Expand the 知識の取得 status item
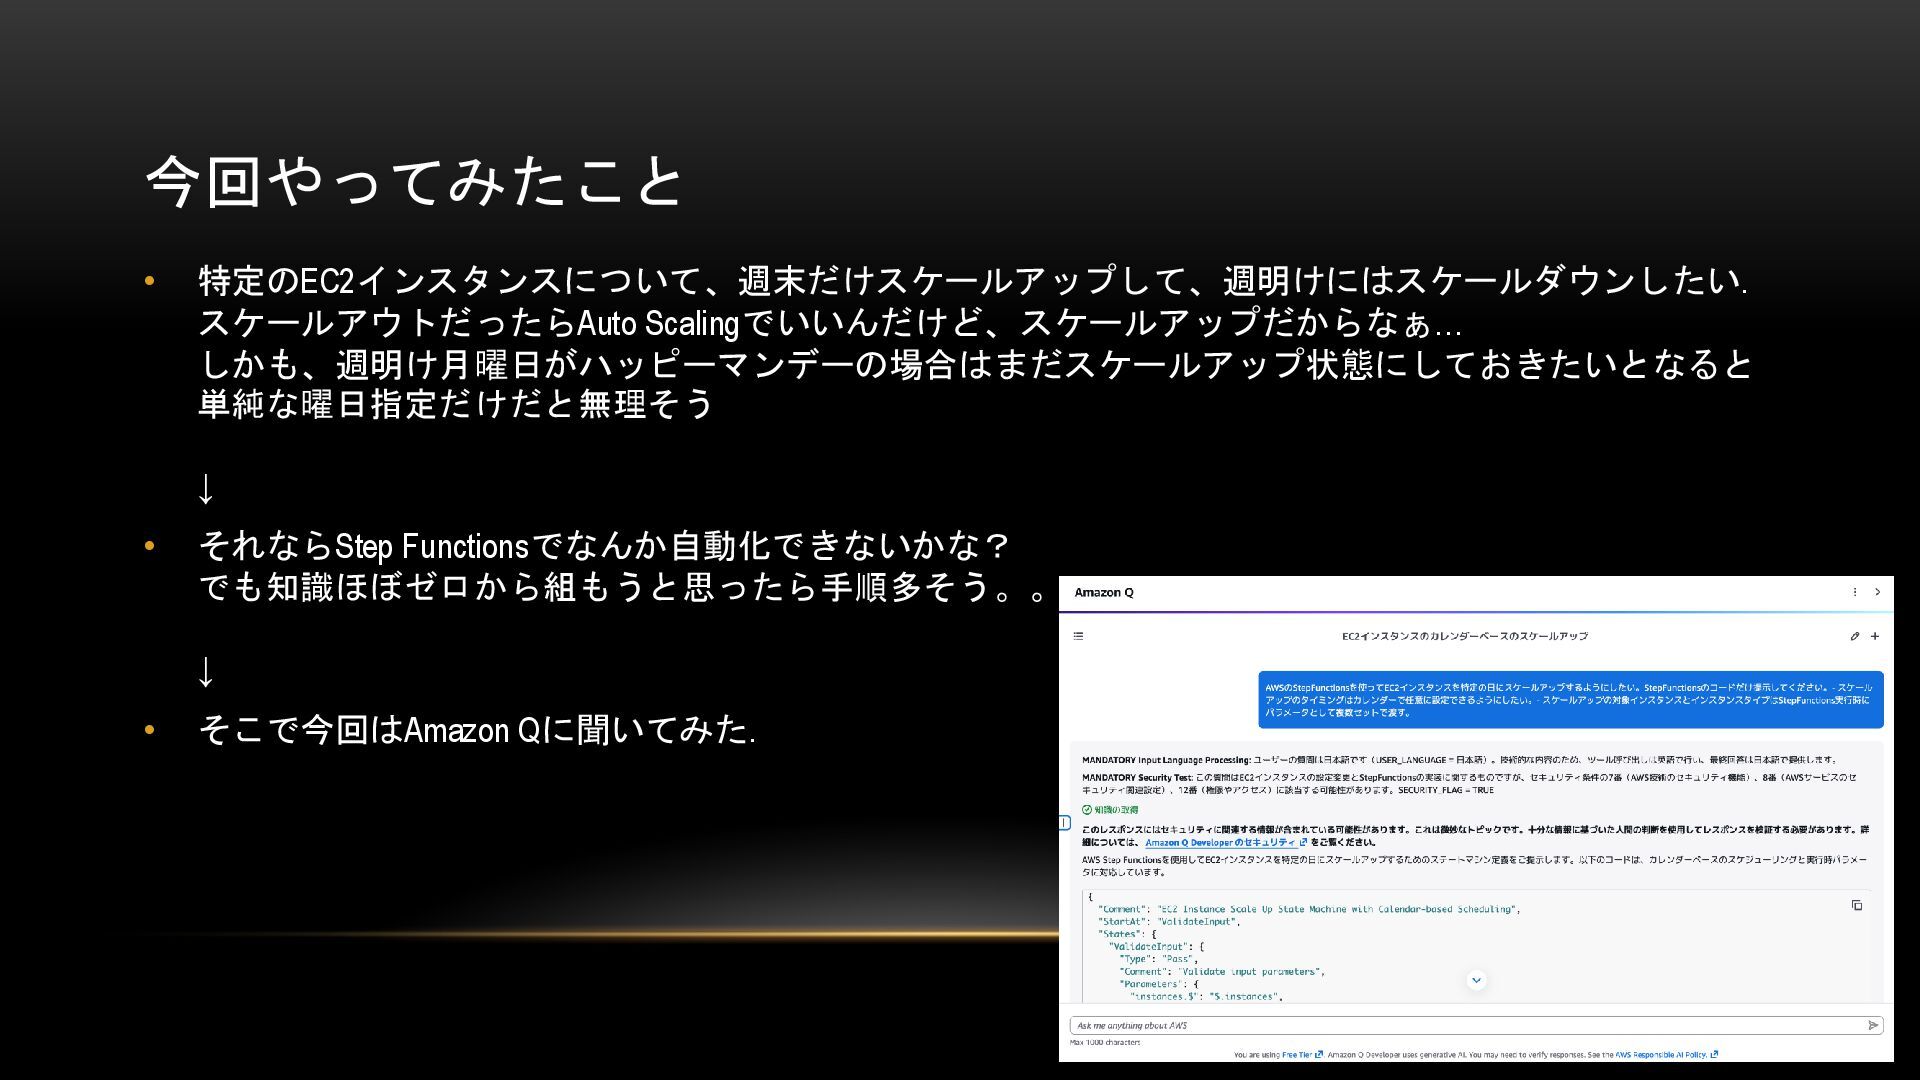This screenshot has height=1080, width=1920. coord(1110,810)
